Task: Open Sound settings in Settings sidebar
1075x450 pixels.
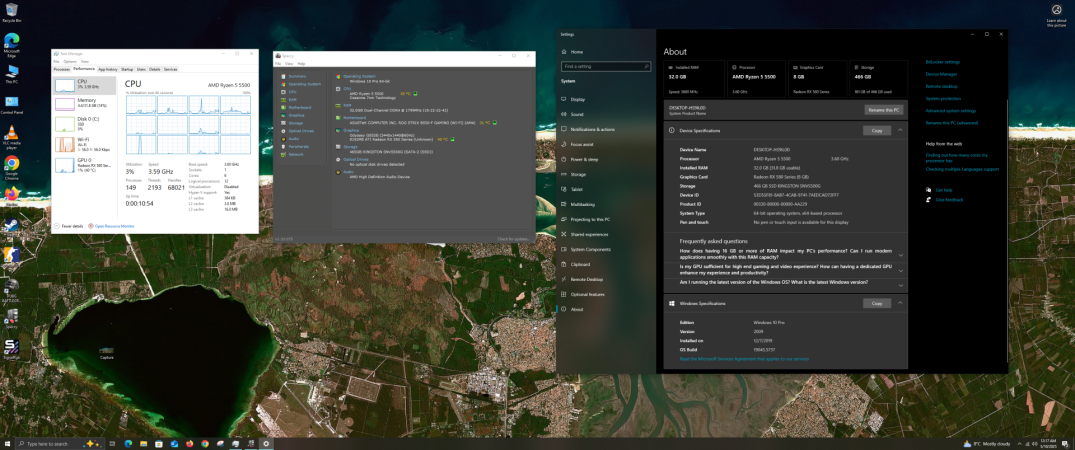Action: pyautogui.click(x=606, y=115)
